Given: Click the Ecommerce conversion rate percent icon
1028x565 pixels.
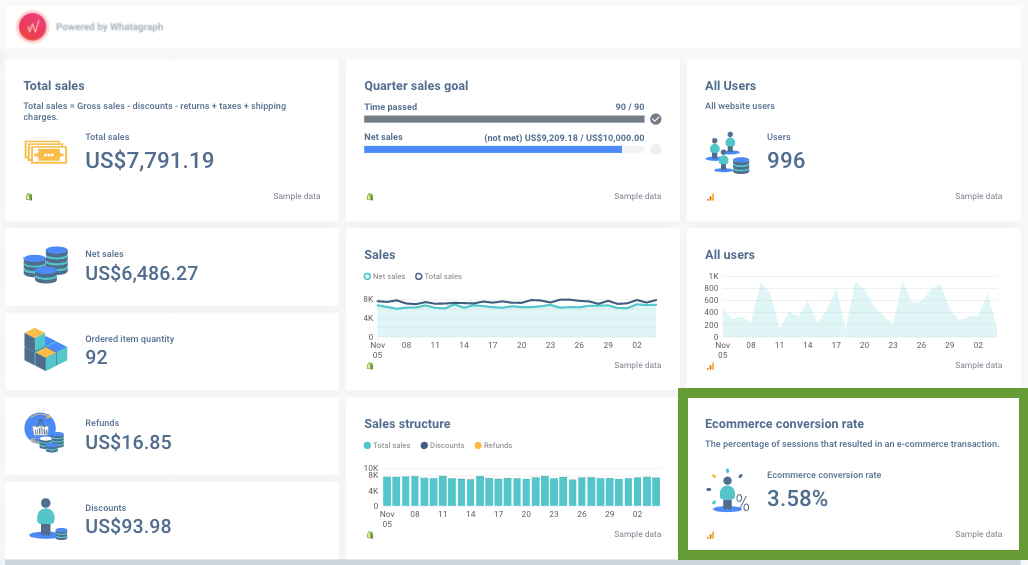Looking at the screenshot, I should [x=728, y=490].
